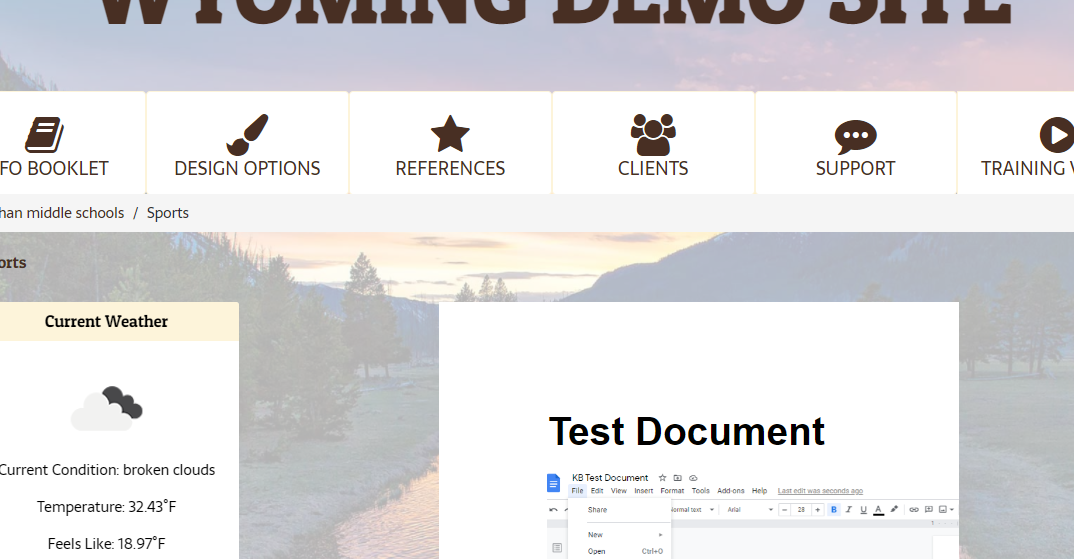This screenshot has height=559, width=1074.
Task: Open the Normal text style dropdown
Action: coord(693,510)
